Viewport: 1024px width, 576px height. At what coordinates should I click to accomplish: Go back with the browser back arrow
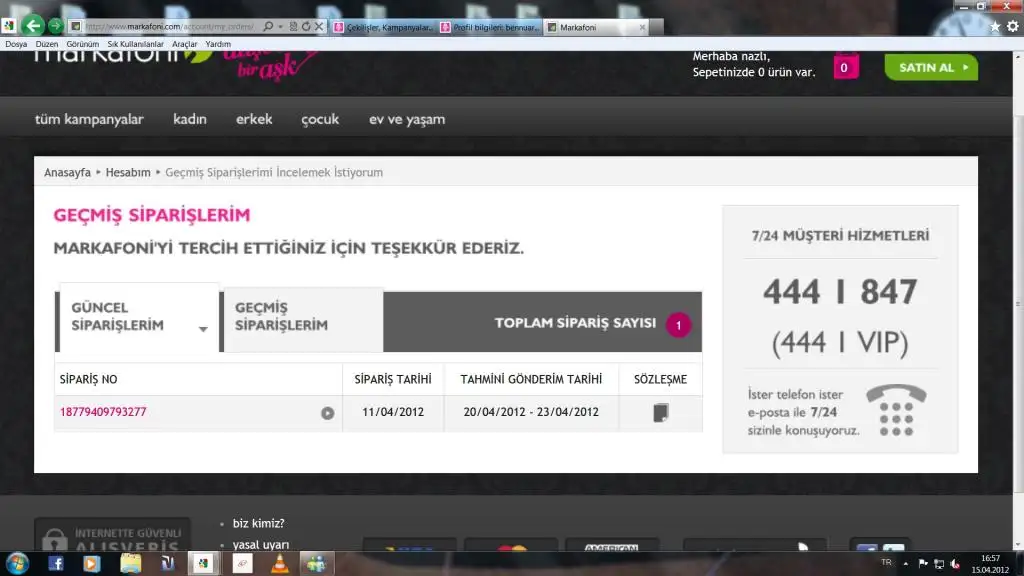[x=33, y=26]
